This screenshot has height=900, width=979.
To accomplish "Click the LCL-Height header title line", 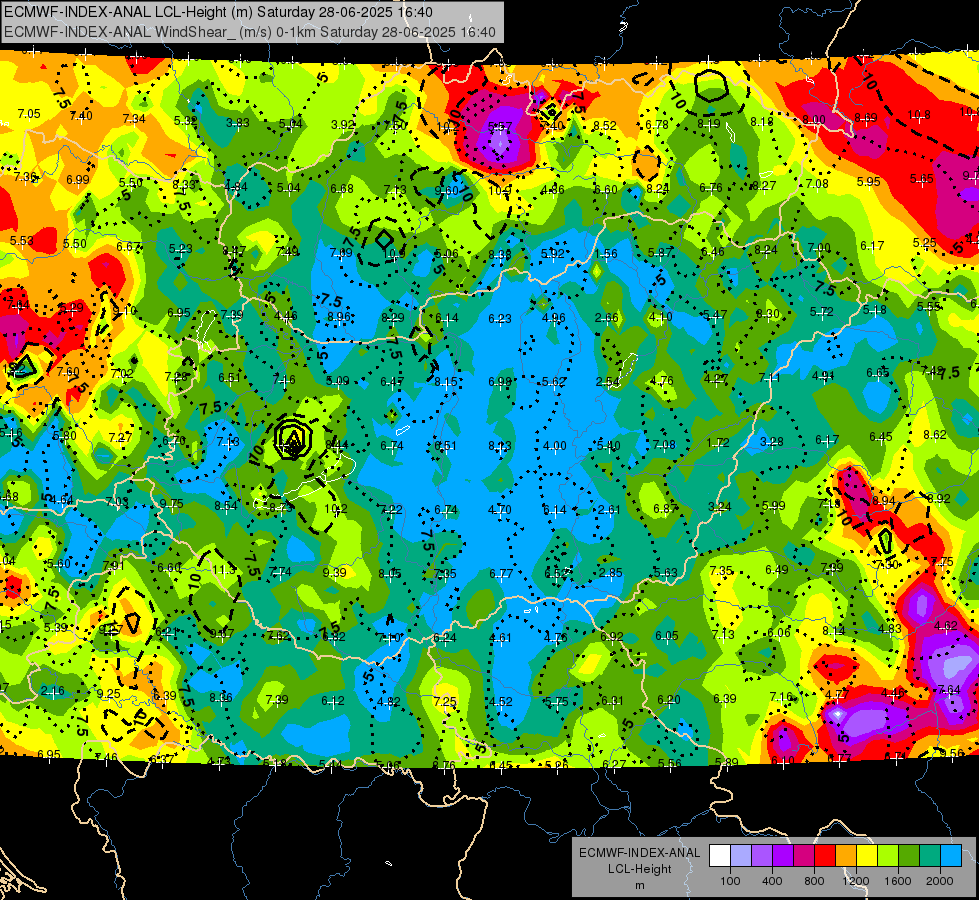I will 218,12.
